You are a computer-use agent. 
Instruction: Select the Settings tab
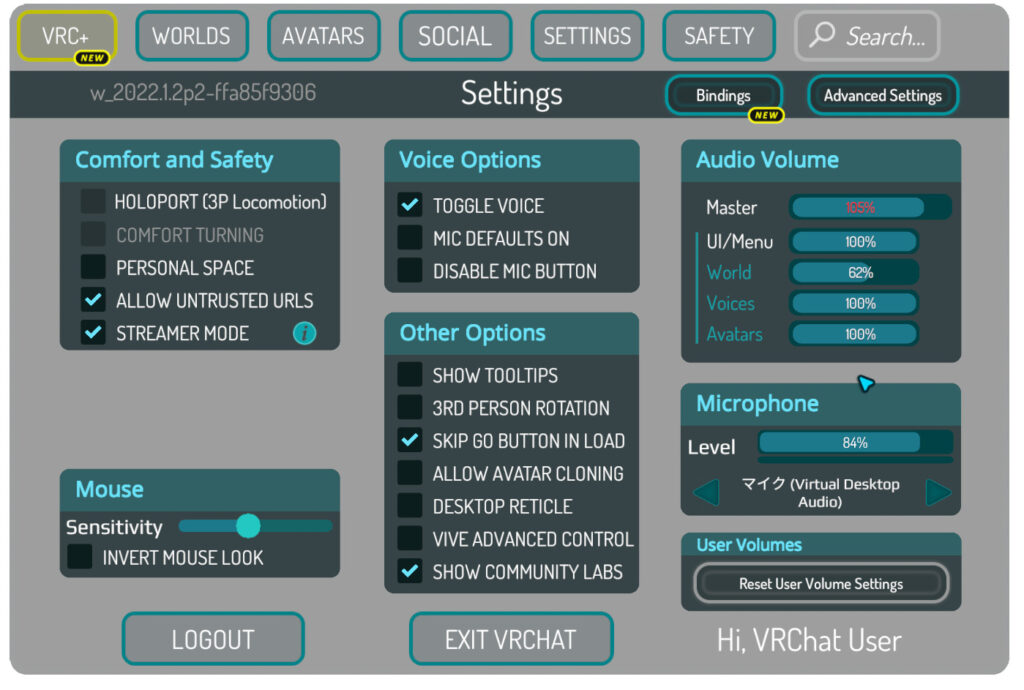(587, 36)
